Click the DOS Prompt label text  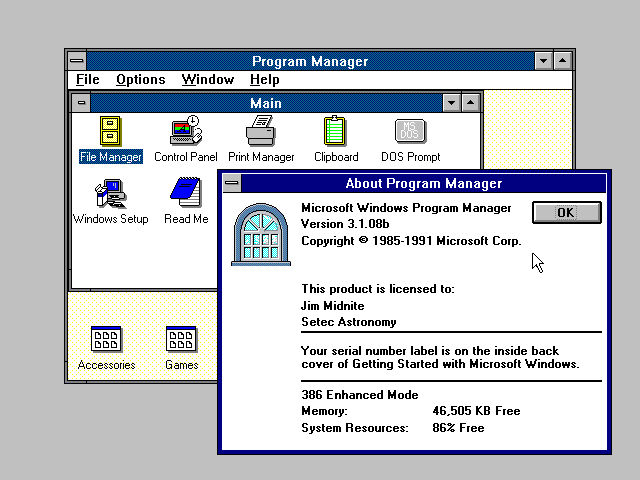[x=411, y=157]
